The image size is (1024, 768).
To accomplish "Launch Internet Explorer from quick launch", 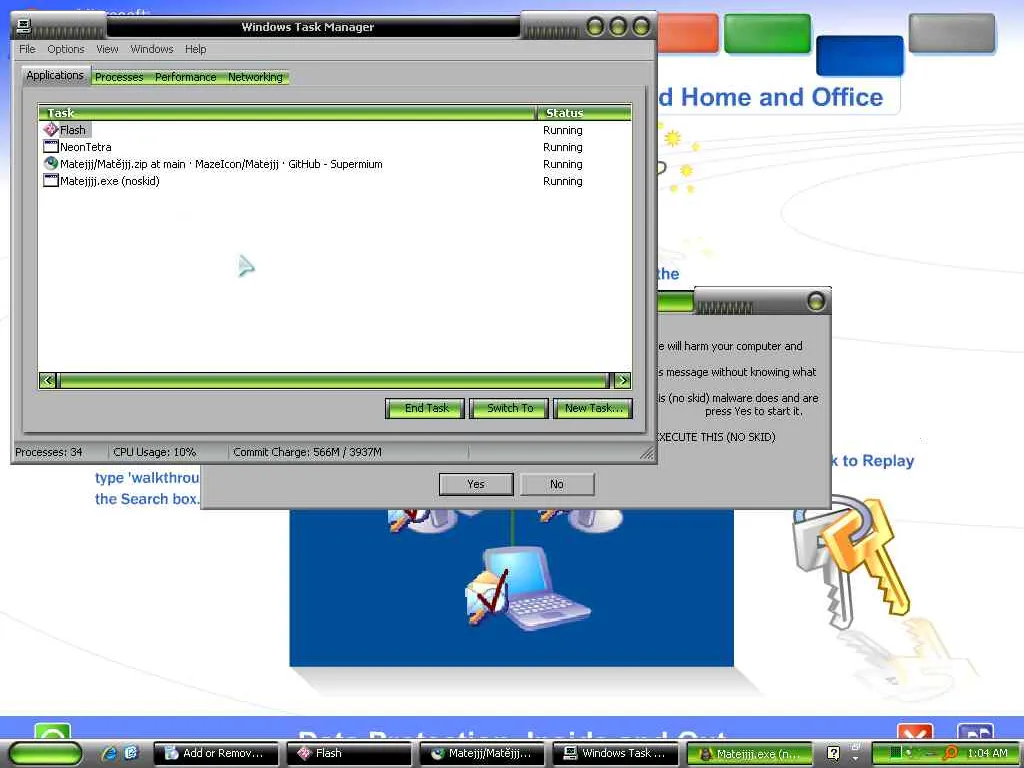I will coord(110,753).
